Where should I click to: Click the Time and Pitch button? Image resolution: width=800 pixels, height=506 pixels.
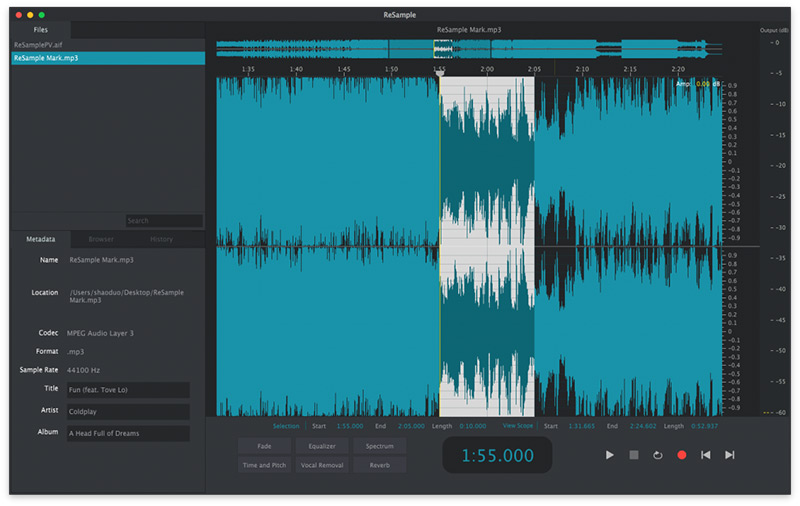[265, 465]
